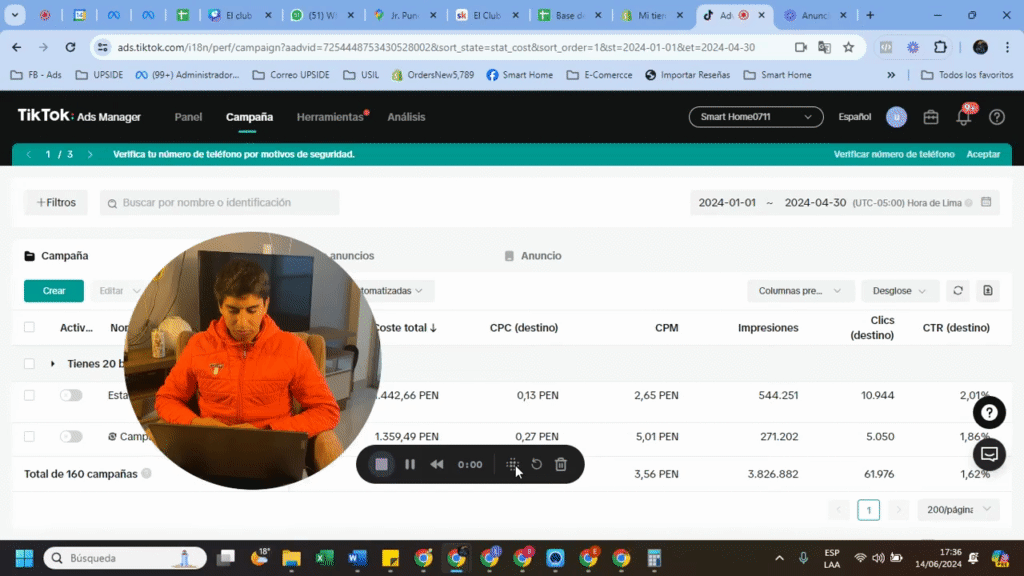Open the asset briefcase icon in top bar

tap(930, 117)
